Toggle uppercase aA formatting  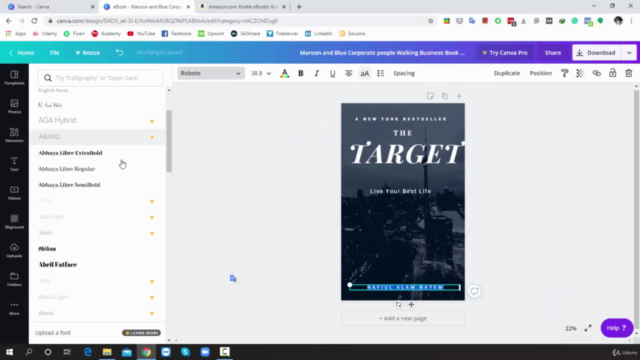click(x=364, y=73)
